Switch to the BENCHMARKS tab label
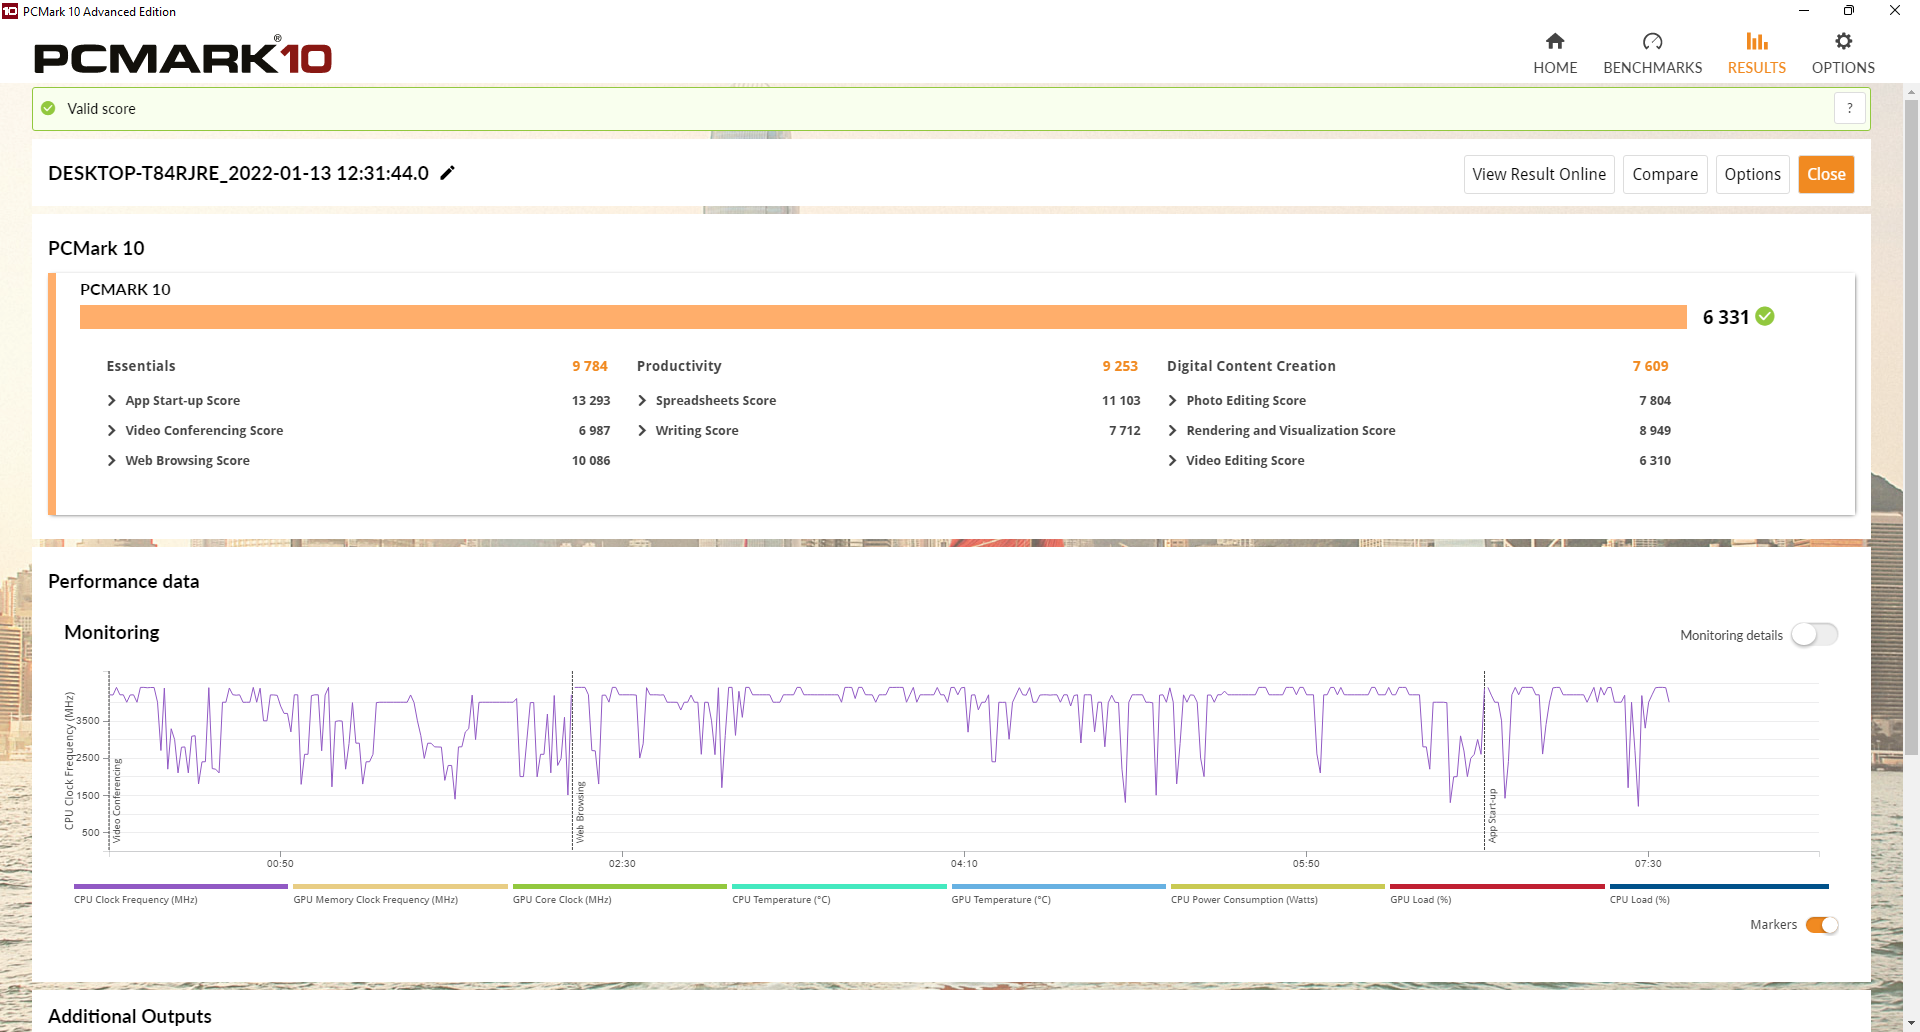Screen dimensions: 1920x1032 [x=1652, y=67]
